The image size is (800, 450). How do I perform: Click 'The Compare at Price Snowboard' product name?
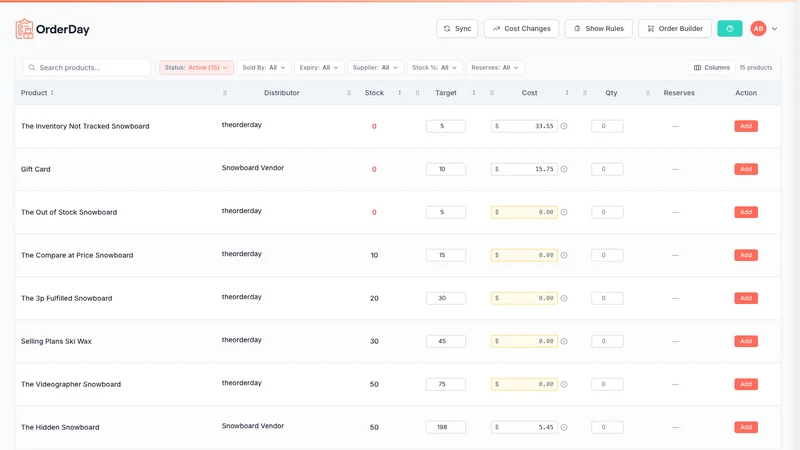(77, 255)
